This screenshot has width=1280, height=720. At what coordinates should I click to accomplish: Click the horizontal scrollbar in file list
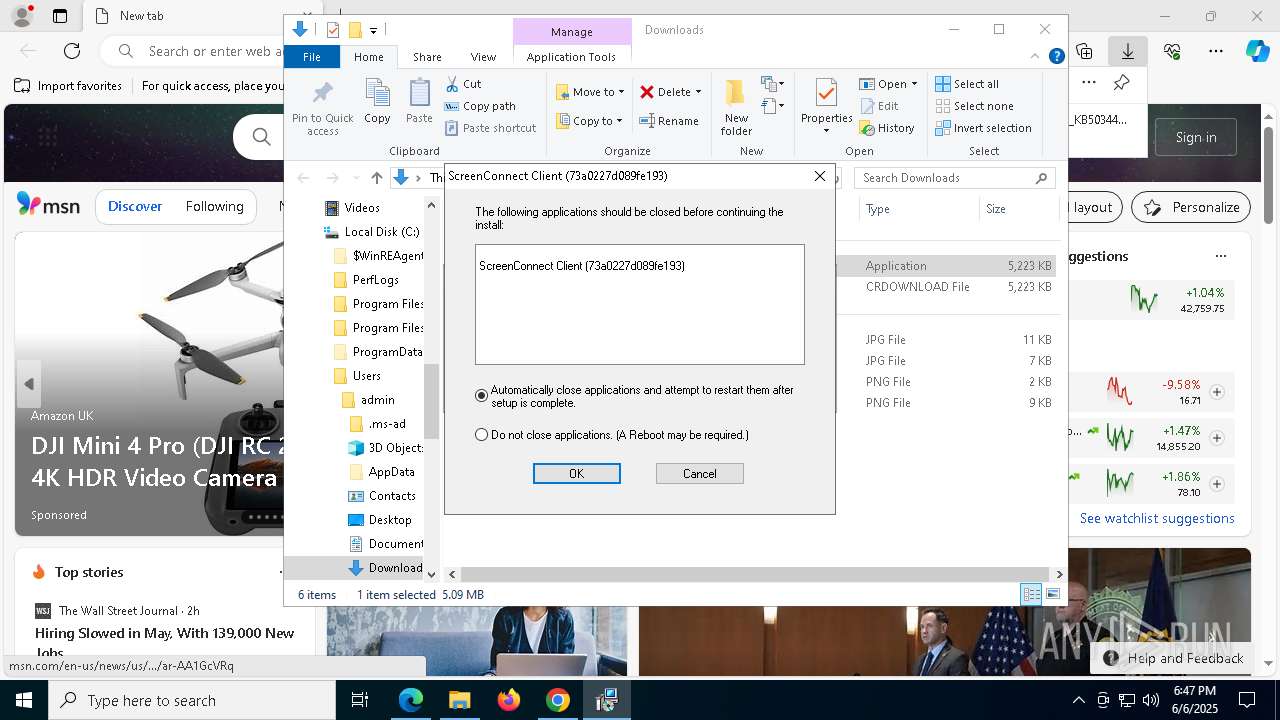[758, 574]
